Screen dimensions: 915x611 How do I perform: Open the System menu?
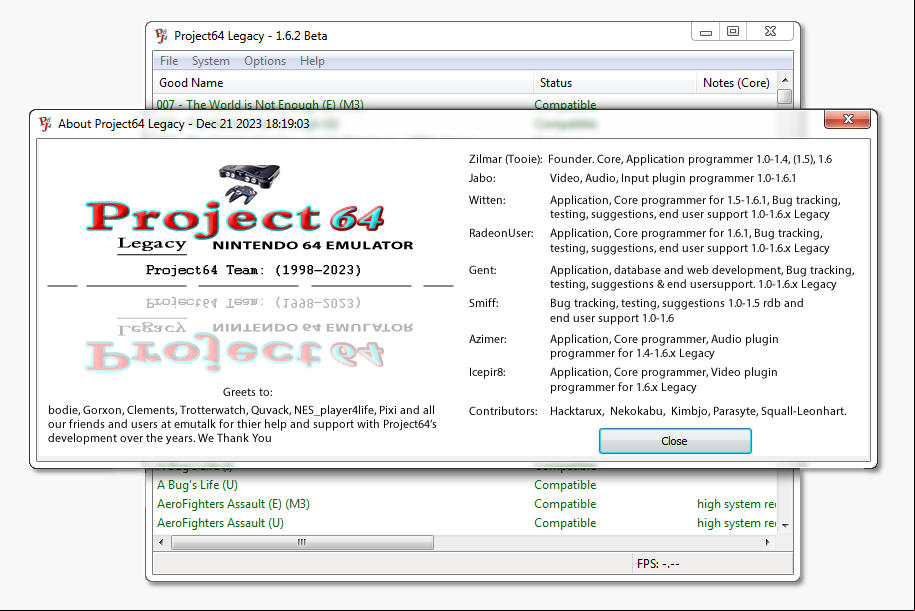(x=211, y=61)
